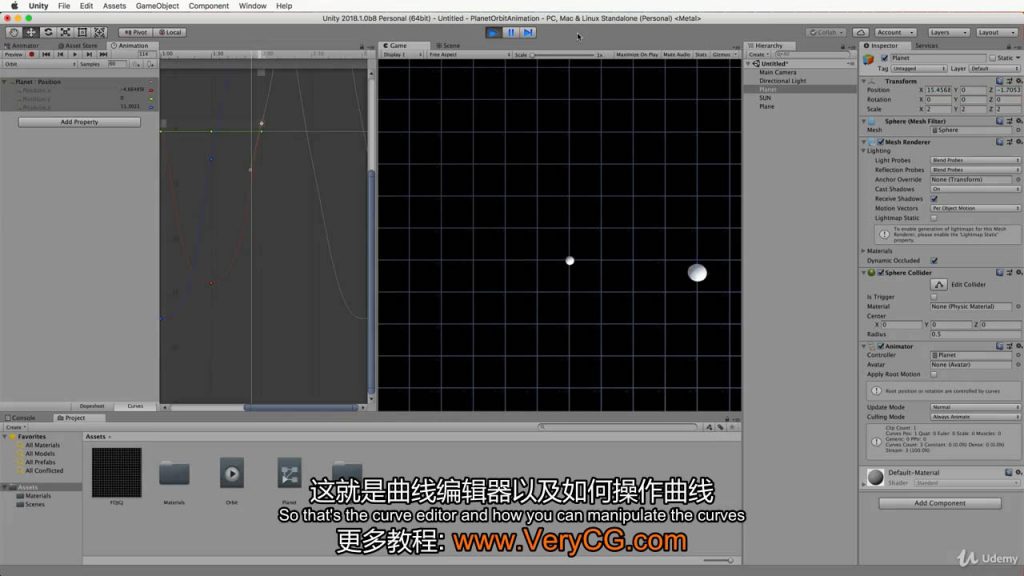Select the Orbit animation asset thumbnail
This screenshot has width=1024, height=576.
232,473
